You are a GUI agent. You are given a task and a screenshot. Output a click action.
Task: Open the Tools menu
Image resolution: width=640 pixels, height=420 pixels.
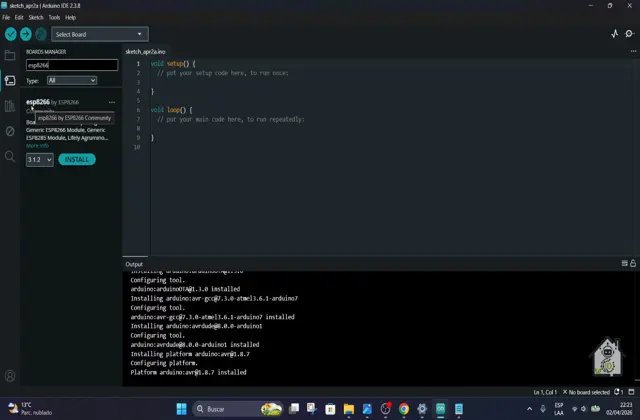(54, 17)
